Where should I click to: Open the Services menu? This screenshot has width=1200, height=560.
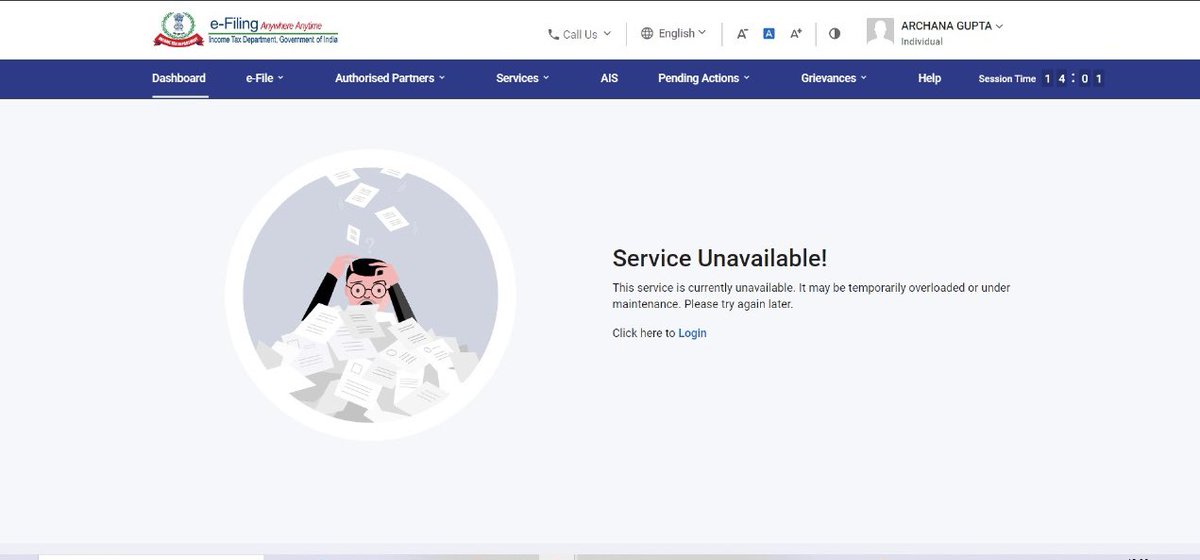point(523,78)
